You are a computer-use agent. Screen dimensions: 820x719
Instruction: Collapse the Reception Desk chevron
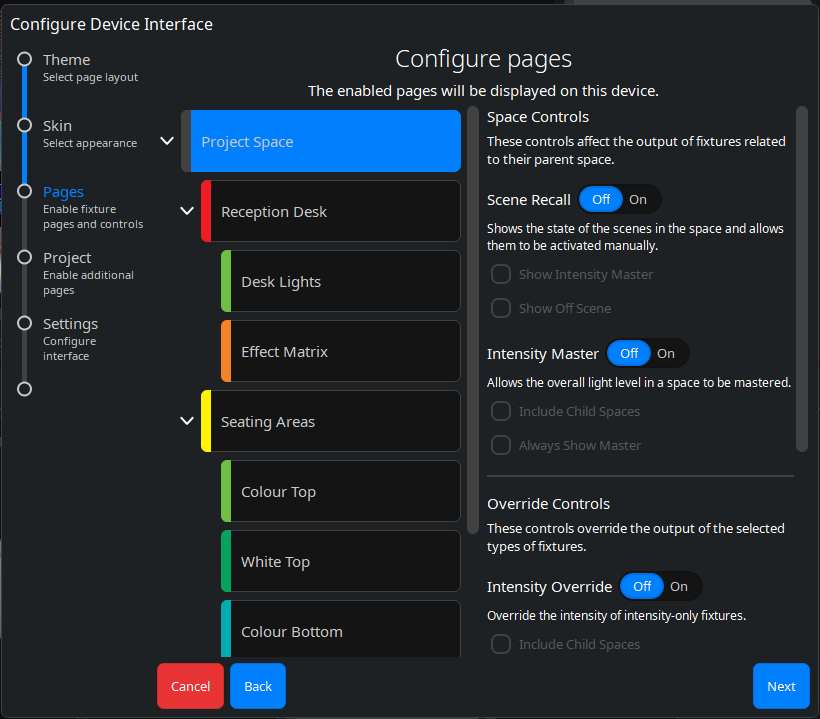coord(186,211)
